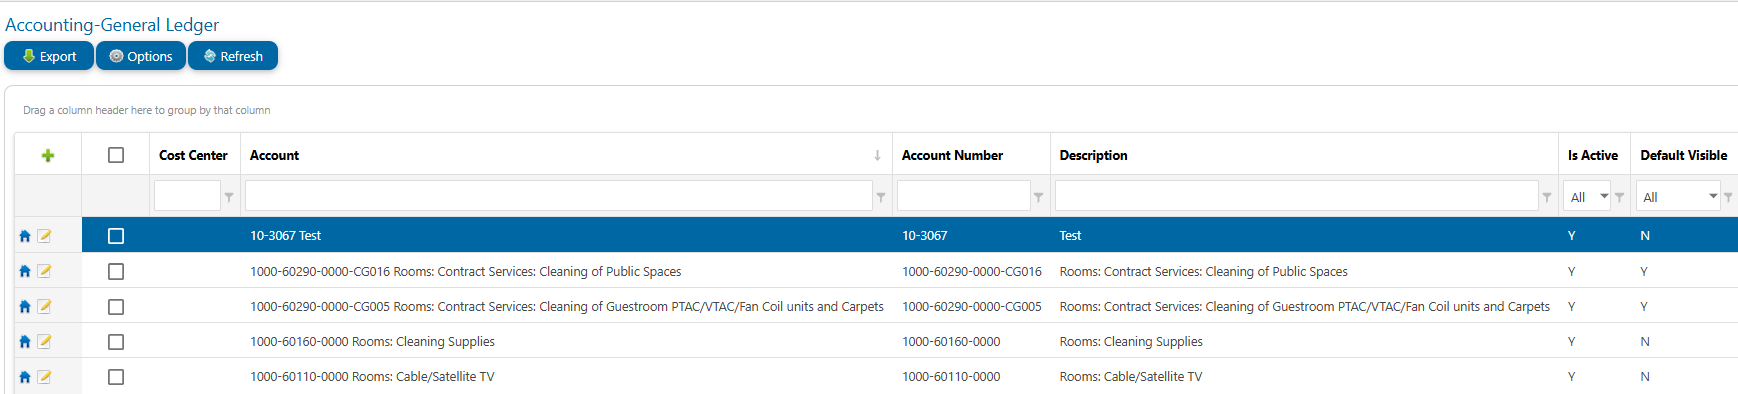
Task: Check the box for 10-3067 Test row
Action: pos(116,236)
